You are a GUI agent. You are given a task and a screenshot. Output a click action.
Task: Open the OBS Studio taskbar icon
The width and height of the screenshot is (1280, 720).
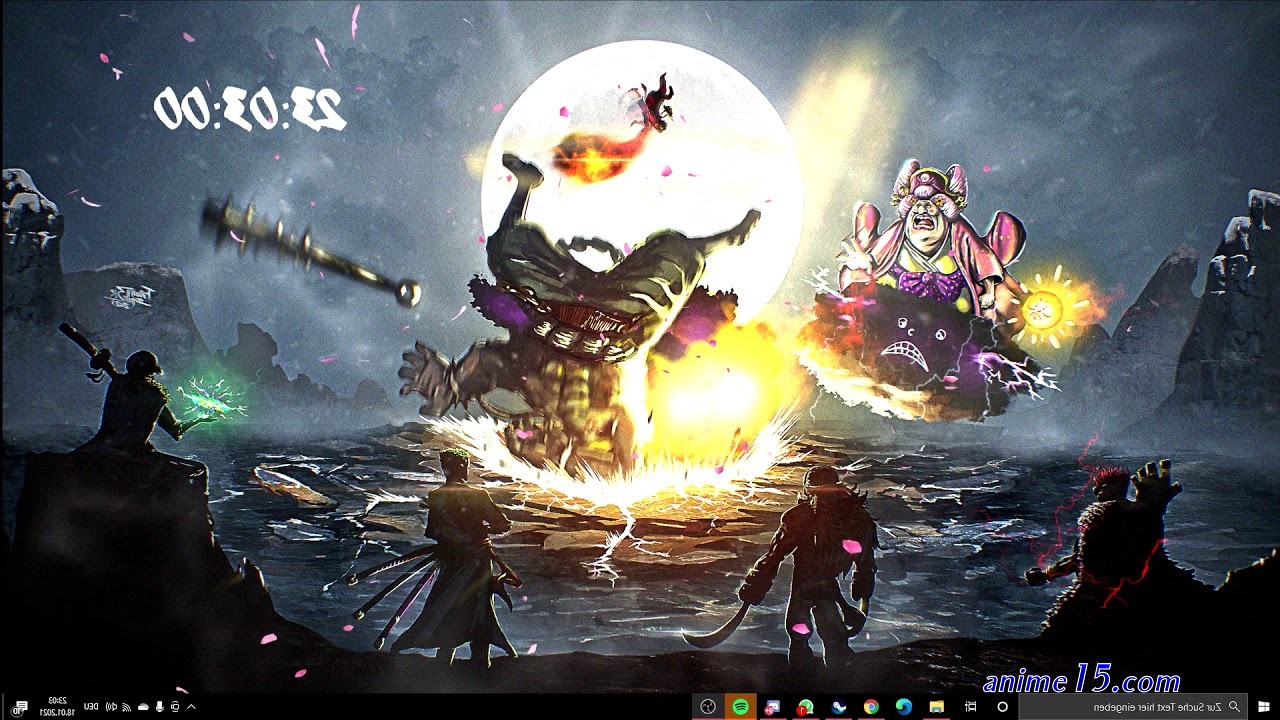(708, 707)
